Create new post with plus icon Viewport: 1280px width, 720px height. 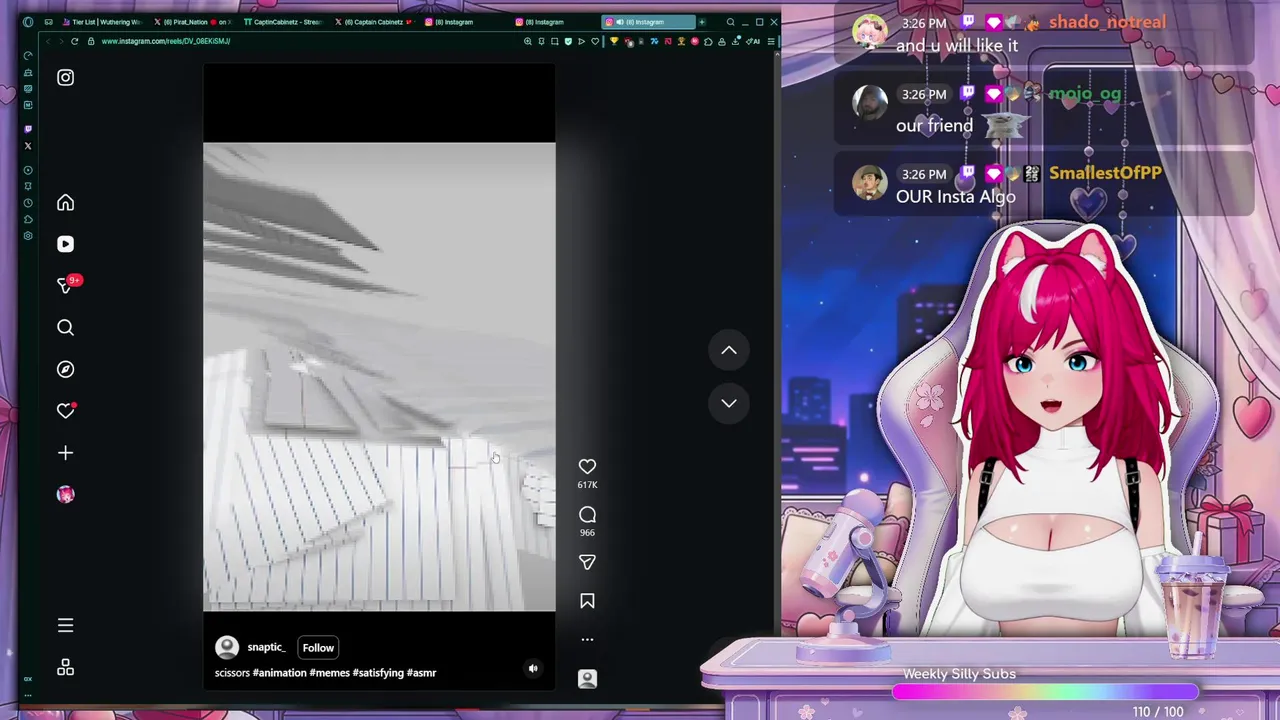pos(65,453)
